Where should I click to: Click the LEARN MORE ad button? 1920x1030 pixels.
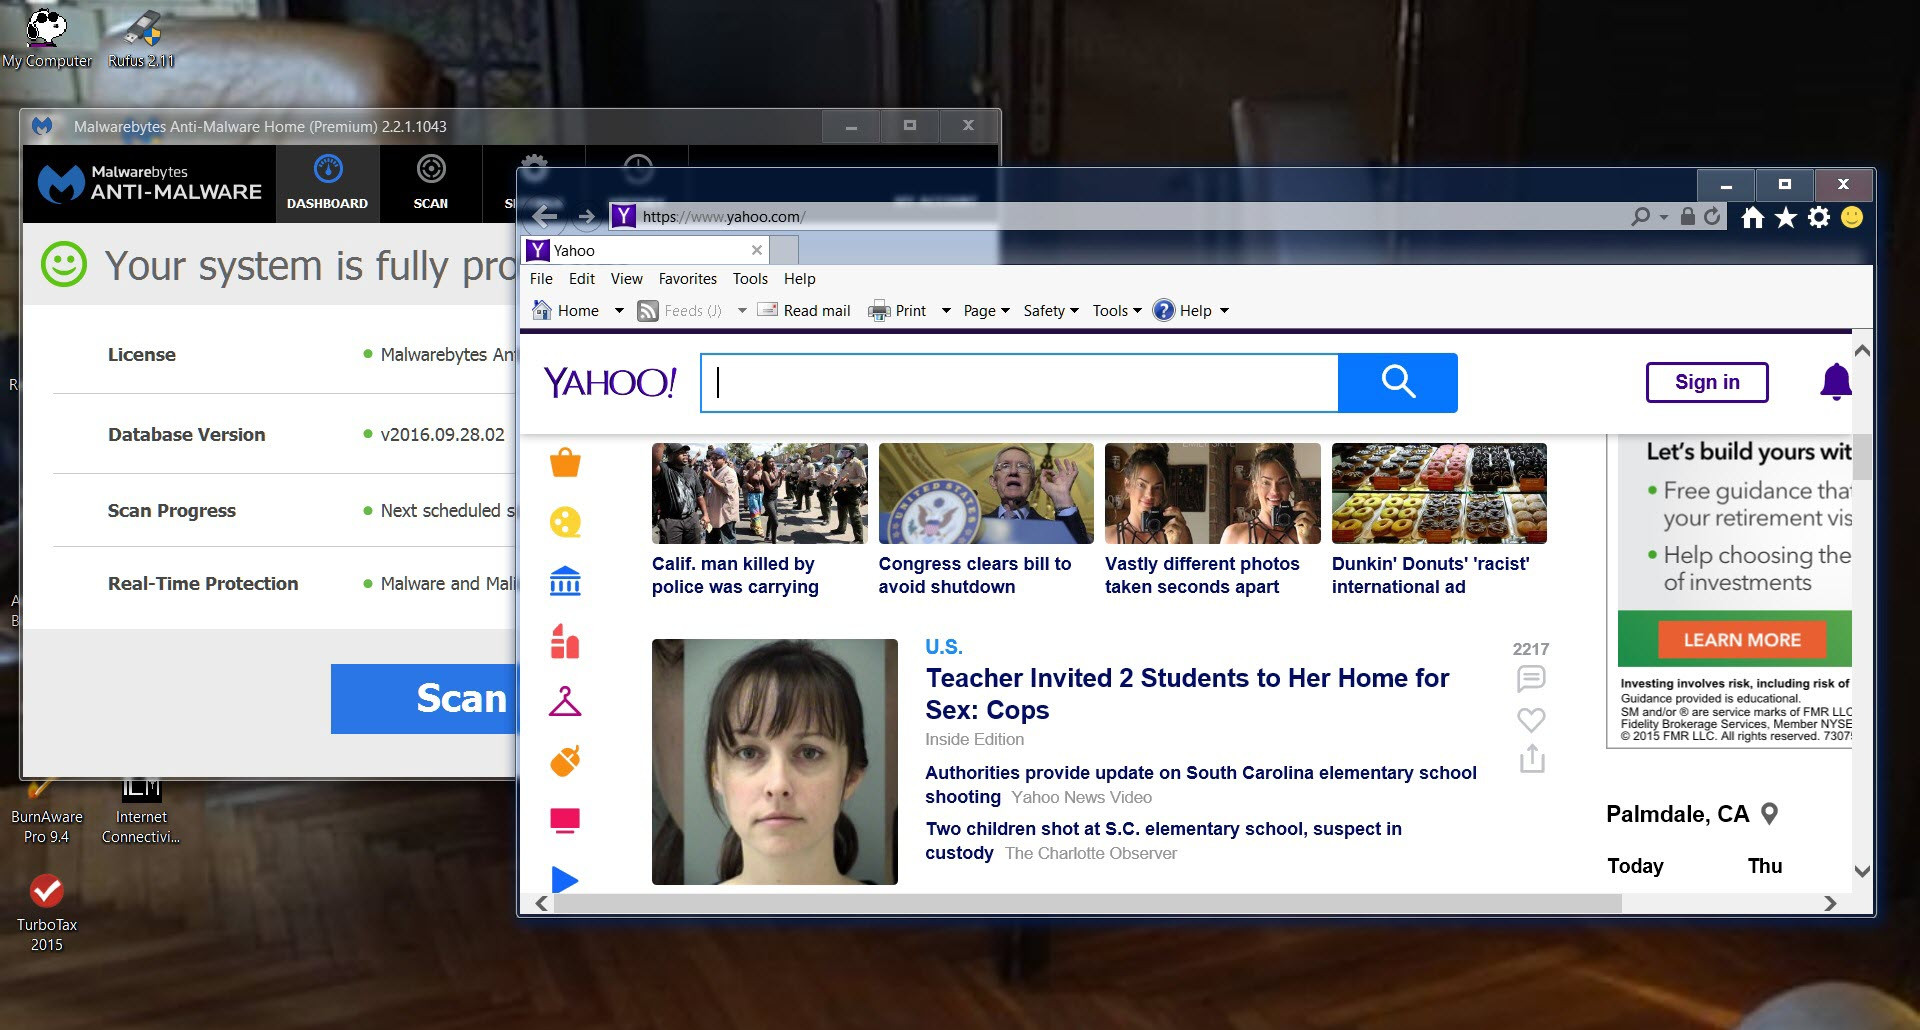coord(1741,640)
